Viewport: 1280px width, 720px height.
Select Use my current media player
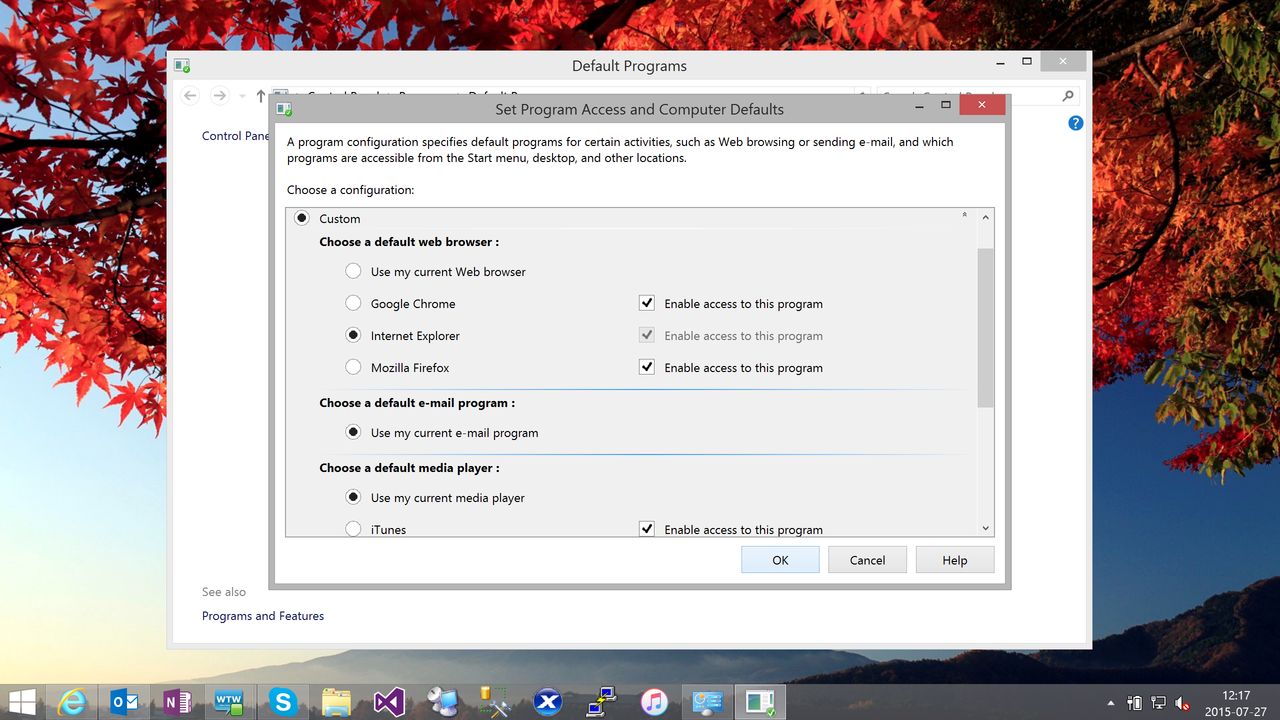[x=353, y=497]
